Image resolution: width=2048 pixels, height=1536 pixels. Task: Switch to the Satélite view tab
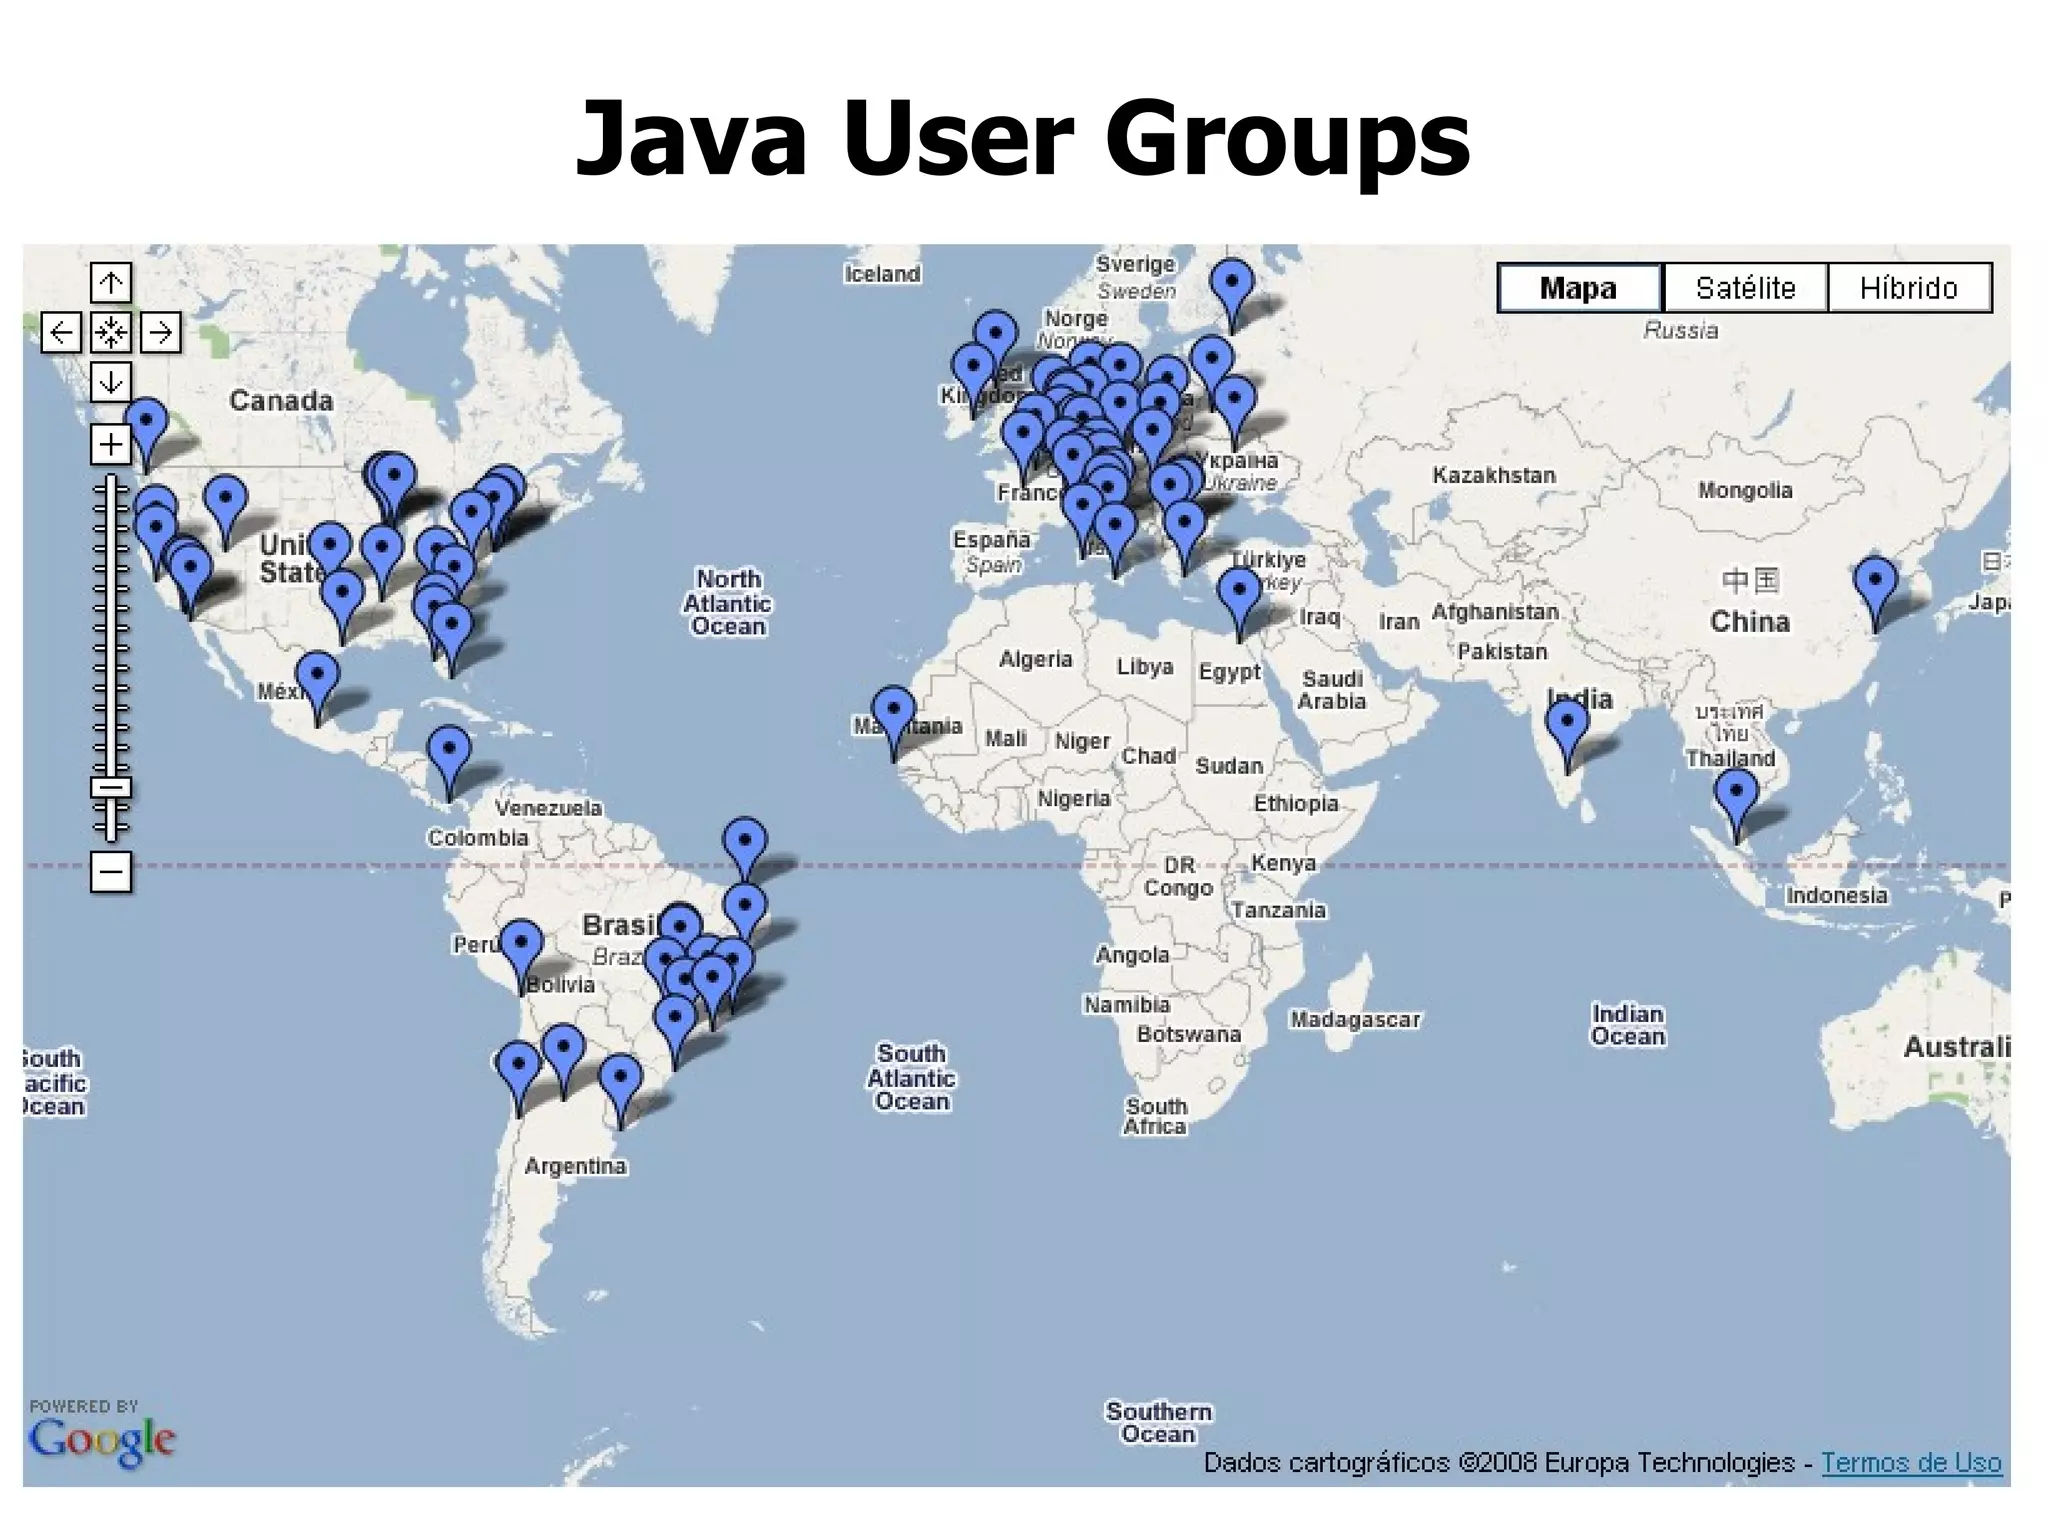point(1745,288)
